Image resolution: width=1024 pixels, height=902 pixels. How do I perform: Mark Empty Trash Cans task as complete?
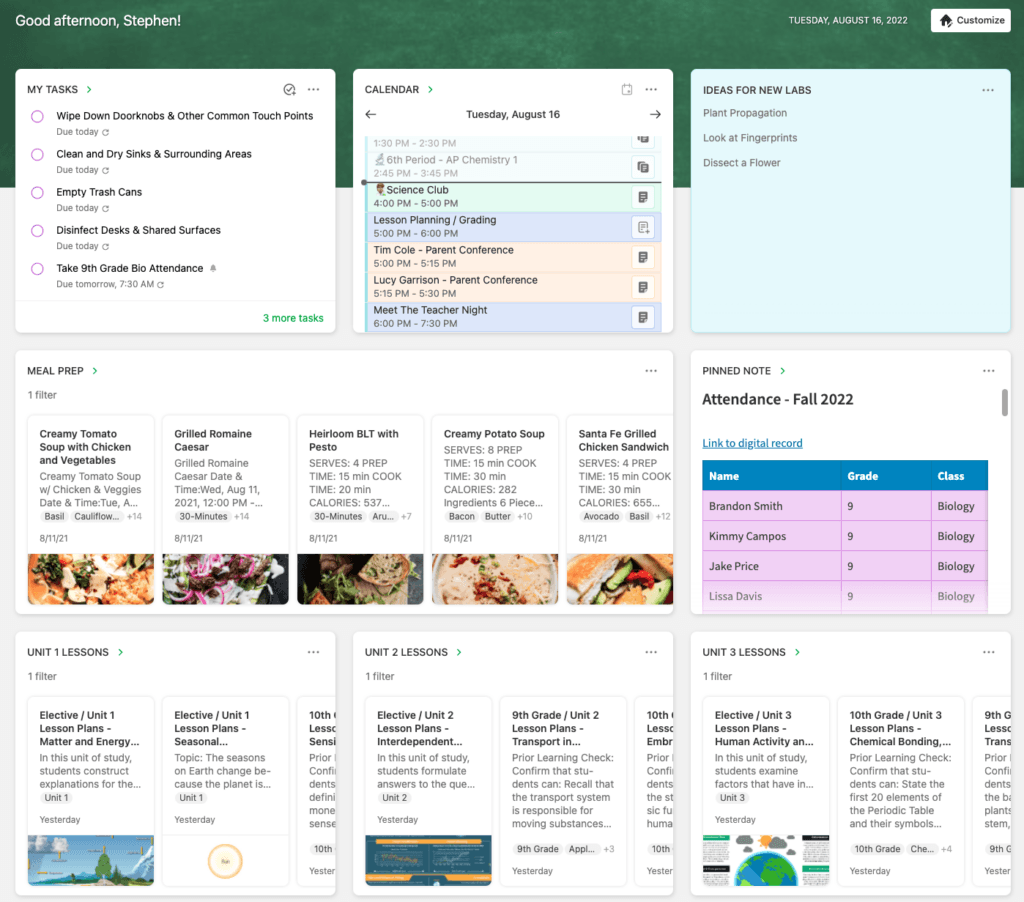tap(37, 193)
